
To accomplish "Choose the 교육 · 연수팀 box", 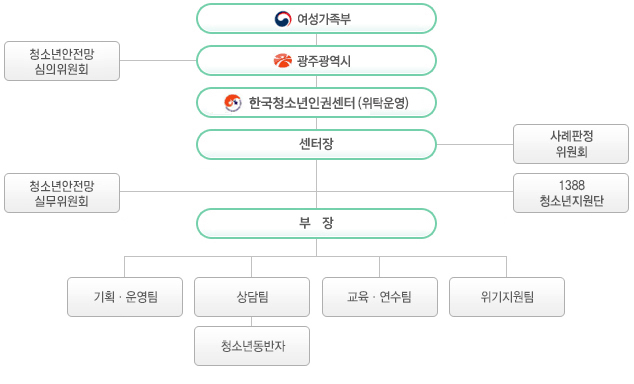I will coord(380,297).
